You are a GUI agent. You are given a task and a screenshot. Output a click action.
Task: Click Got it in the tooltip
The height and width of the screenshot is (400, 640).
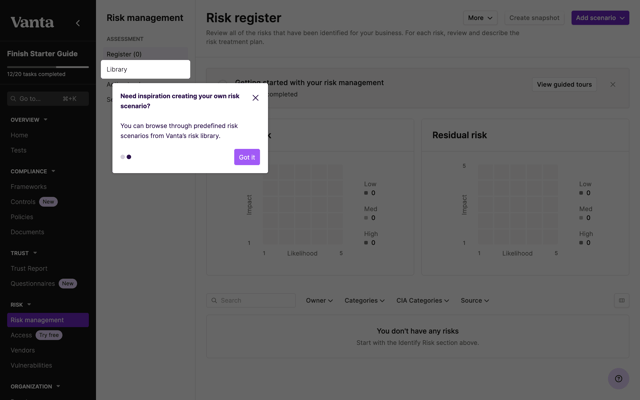[x=247, y=157]
